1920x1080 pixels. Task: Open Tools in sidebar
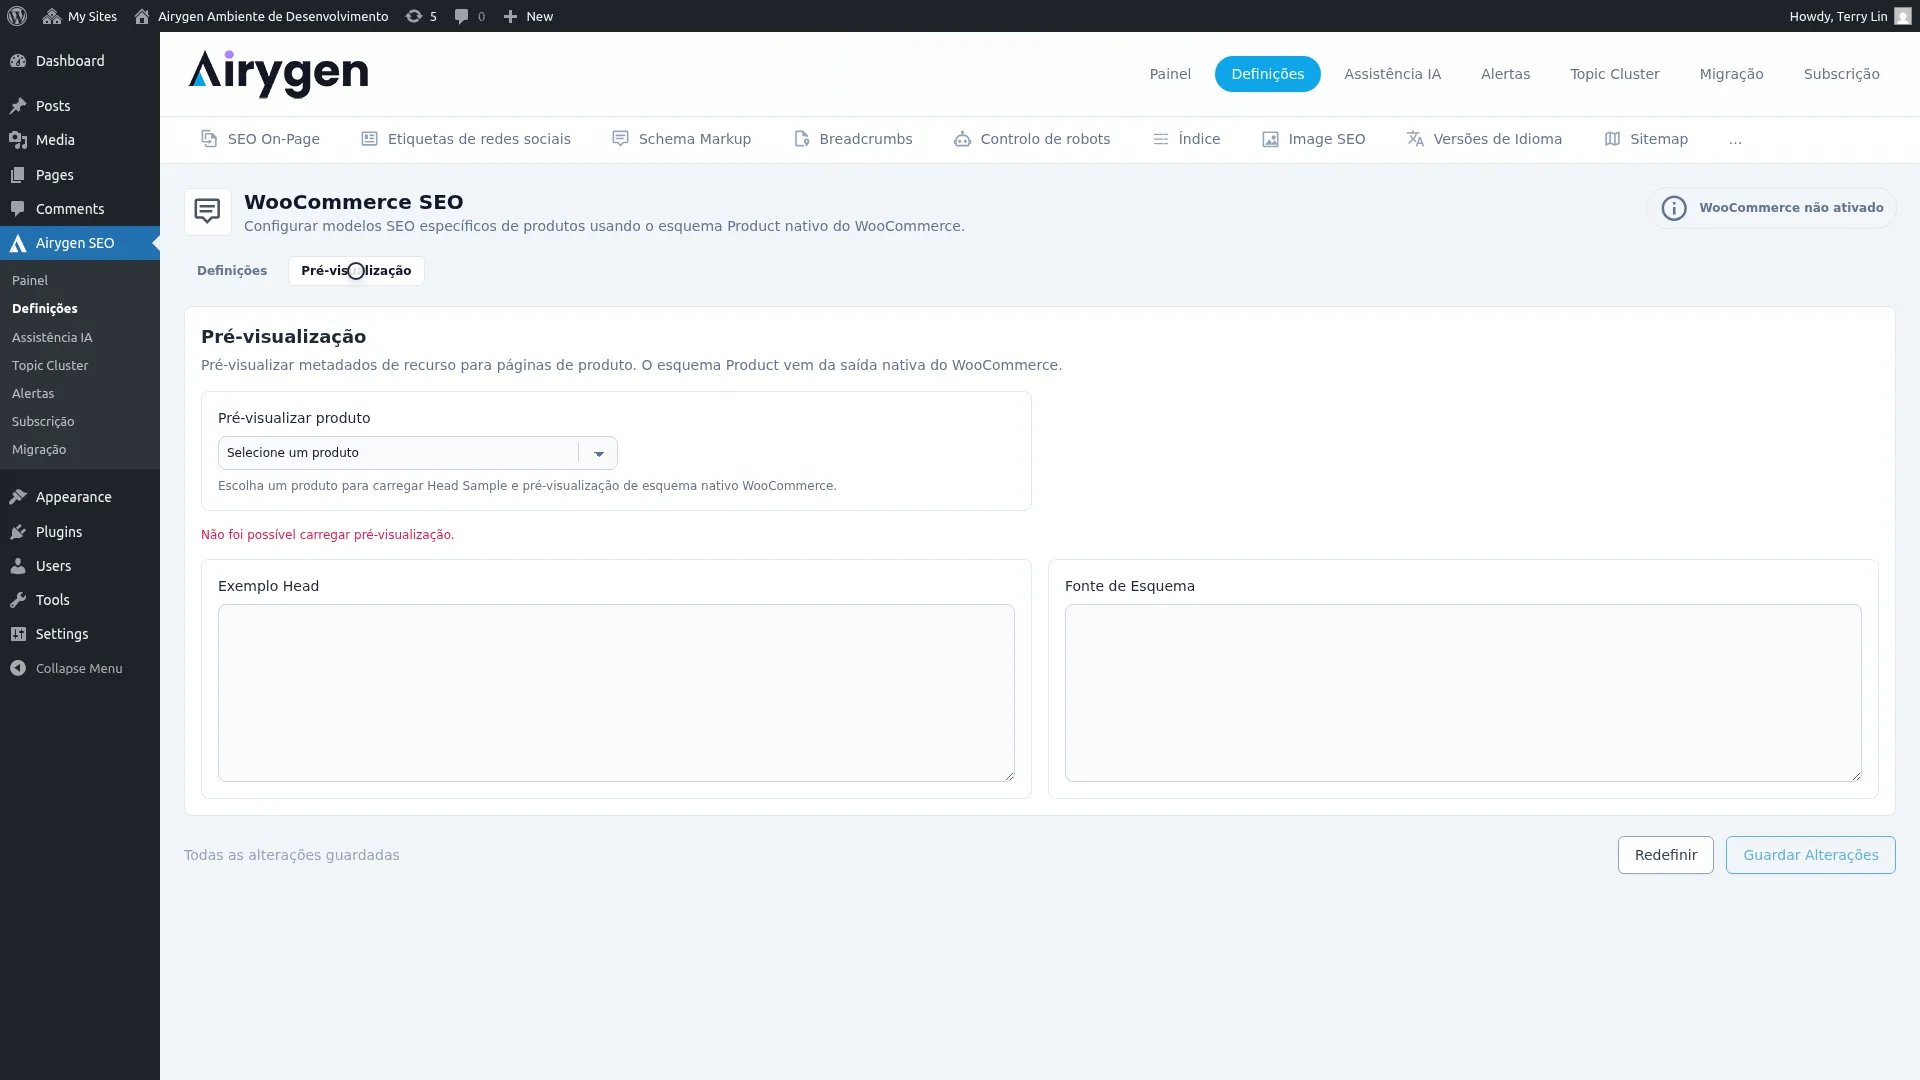click(80, 600)
